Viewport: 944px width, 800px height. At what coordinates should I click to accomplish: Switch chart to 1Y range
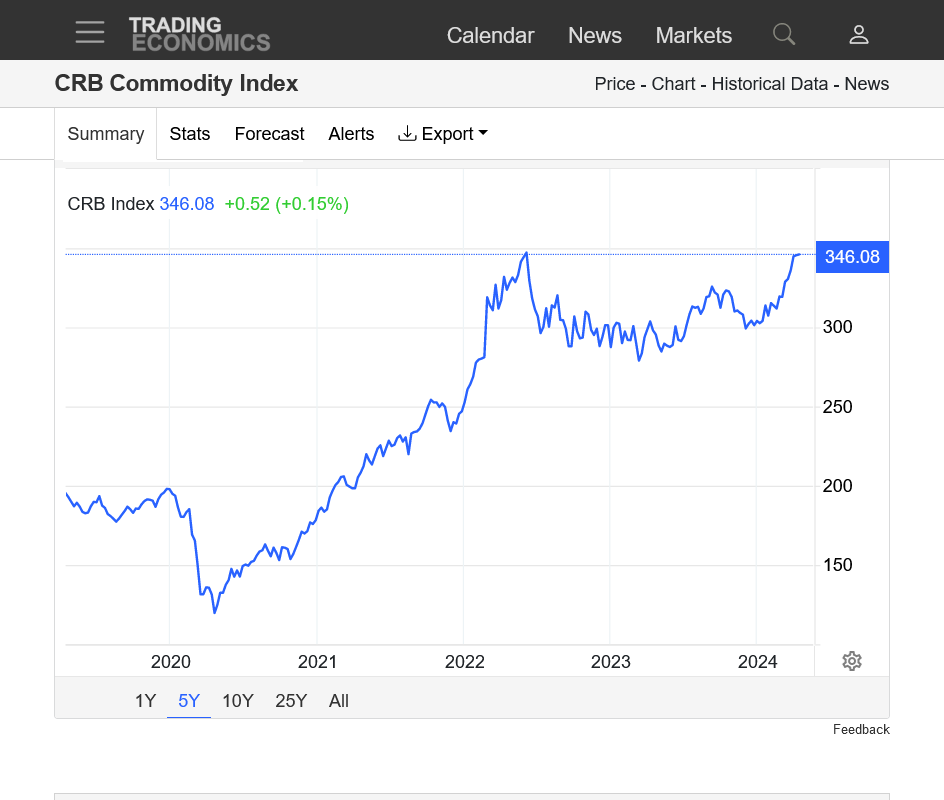pyautogui.click(x=145, y=700)
